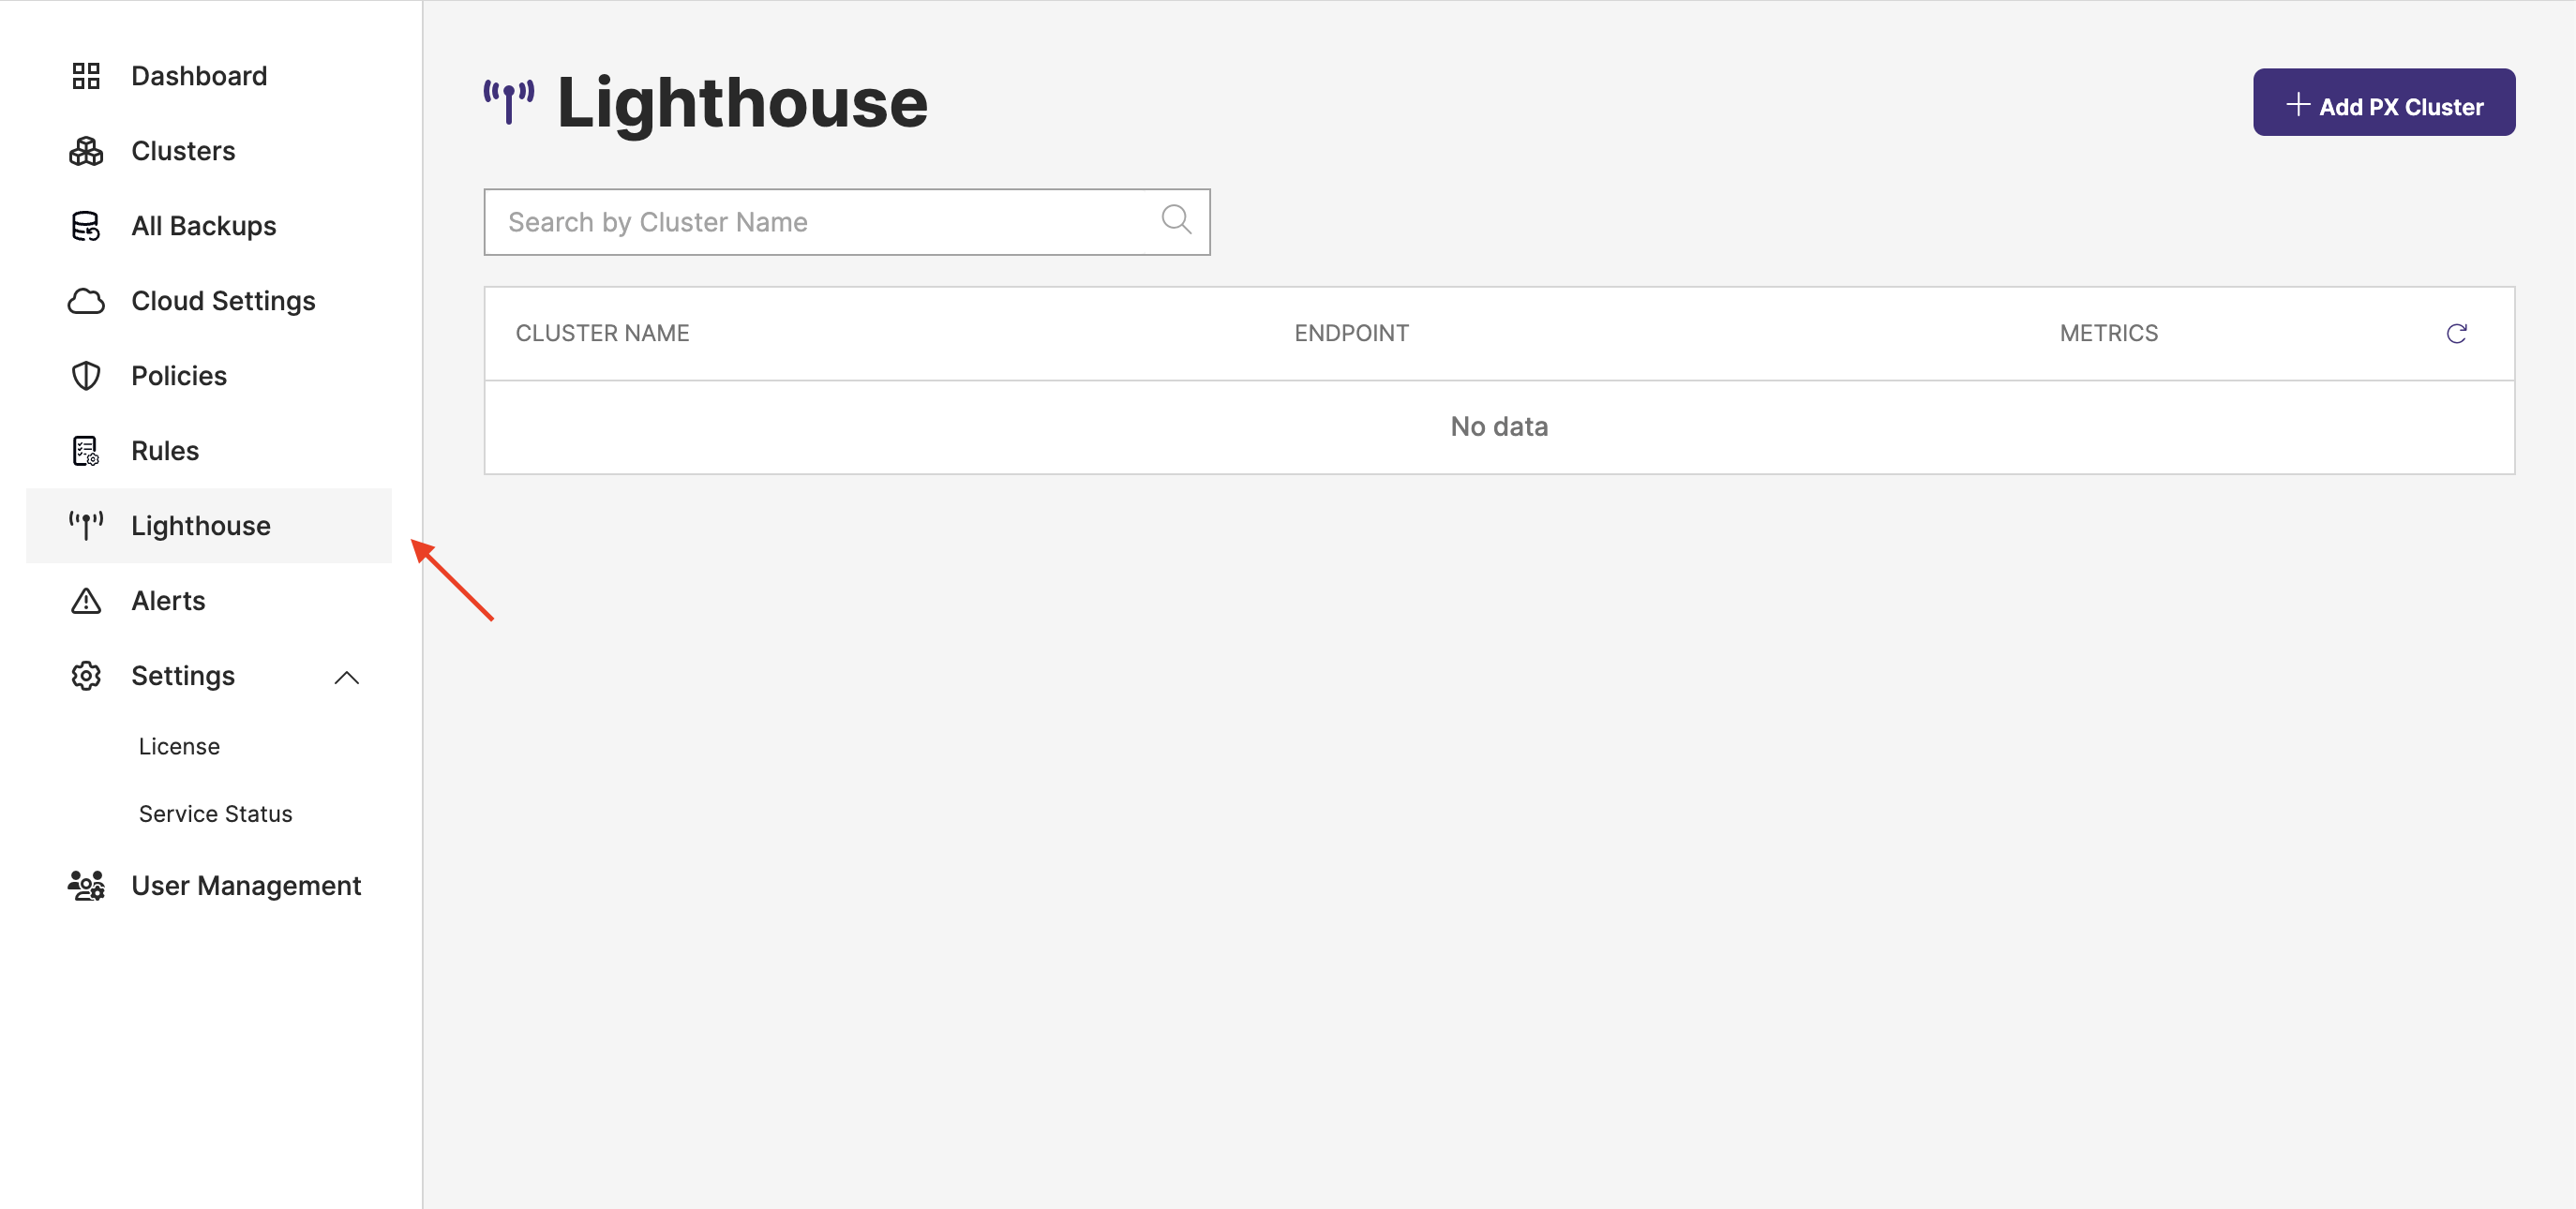Click the search magnifier icon

click(x=1176, y=220)
